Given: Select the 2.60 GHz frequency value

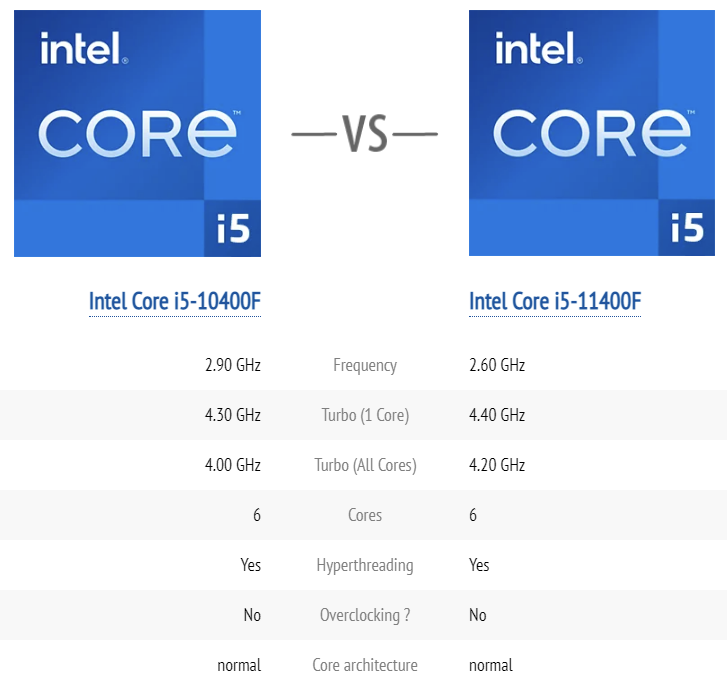Looking at the screenshot, I should click(497, 365).
